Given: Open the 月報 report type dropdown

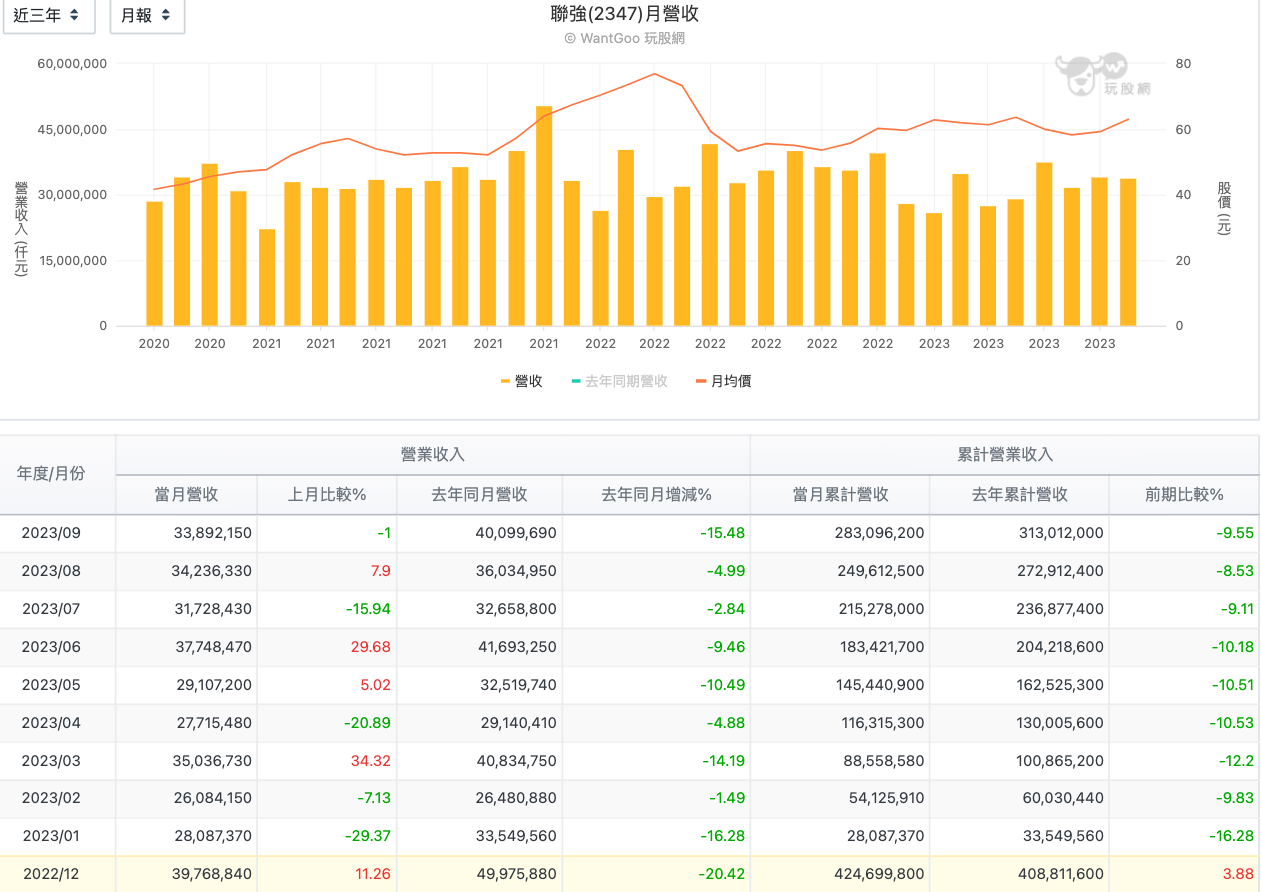Looking at the screenshot, I should [x=146, y=16].
